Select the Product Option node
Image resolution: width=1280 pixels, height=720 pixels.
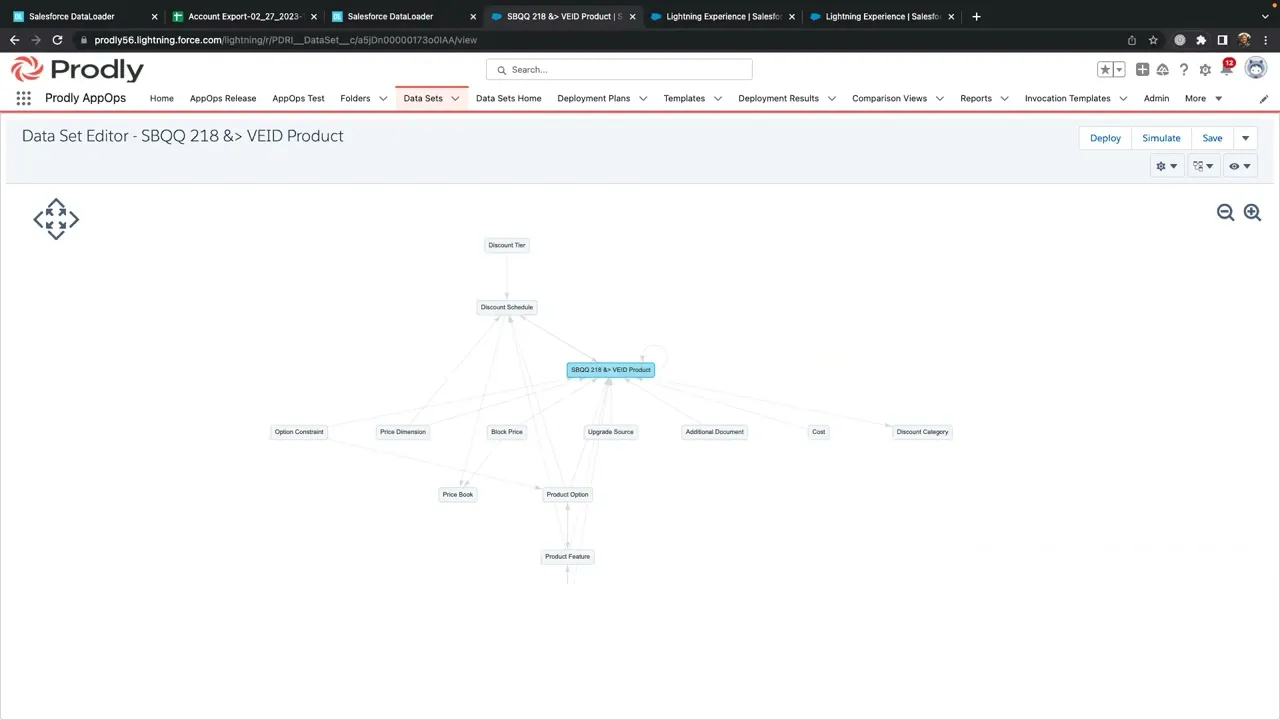(567, 494)
